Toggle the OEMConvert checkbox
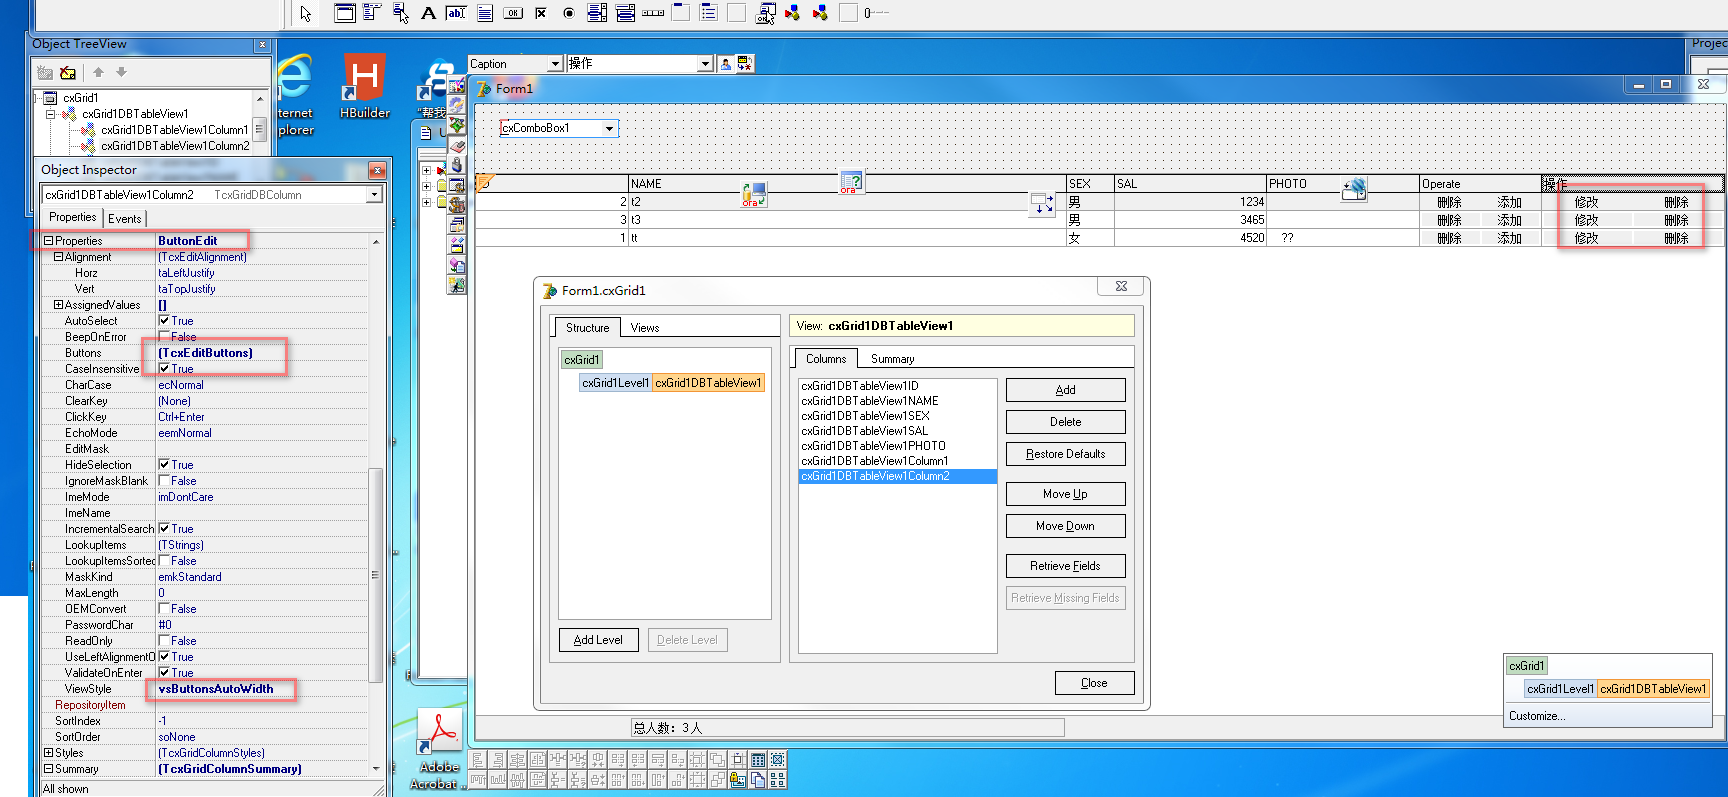 pos(164,609)
